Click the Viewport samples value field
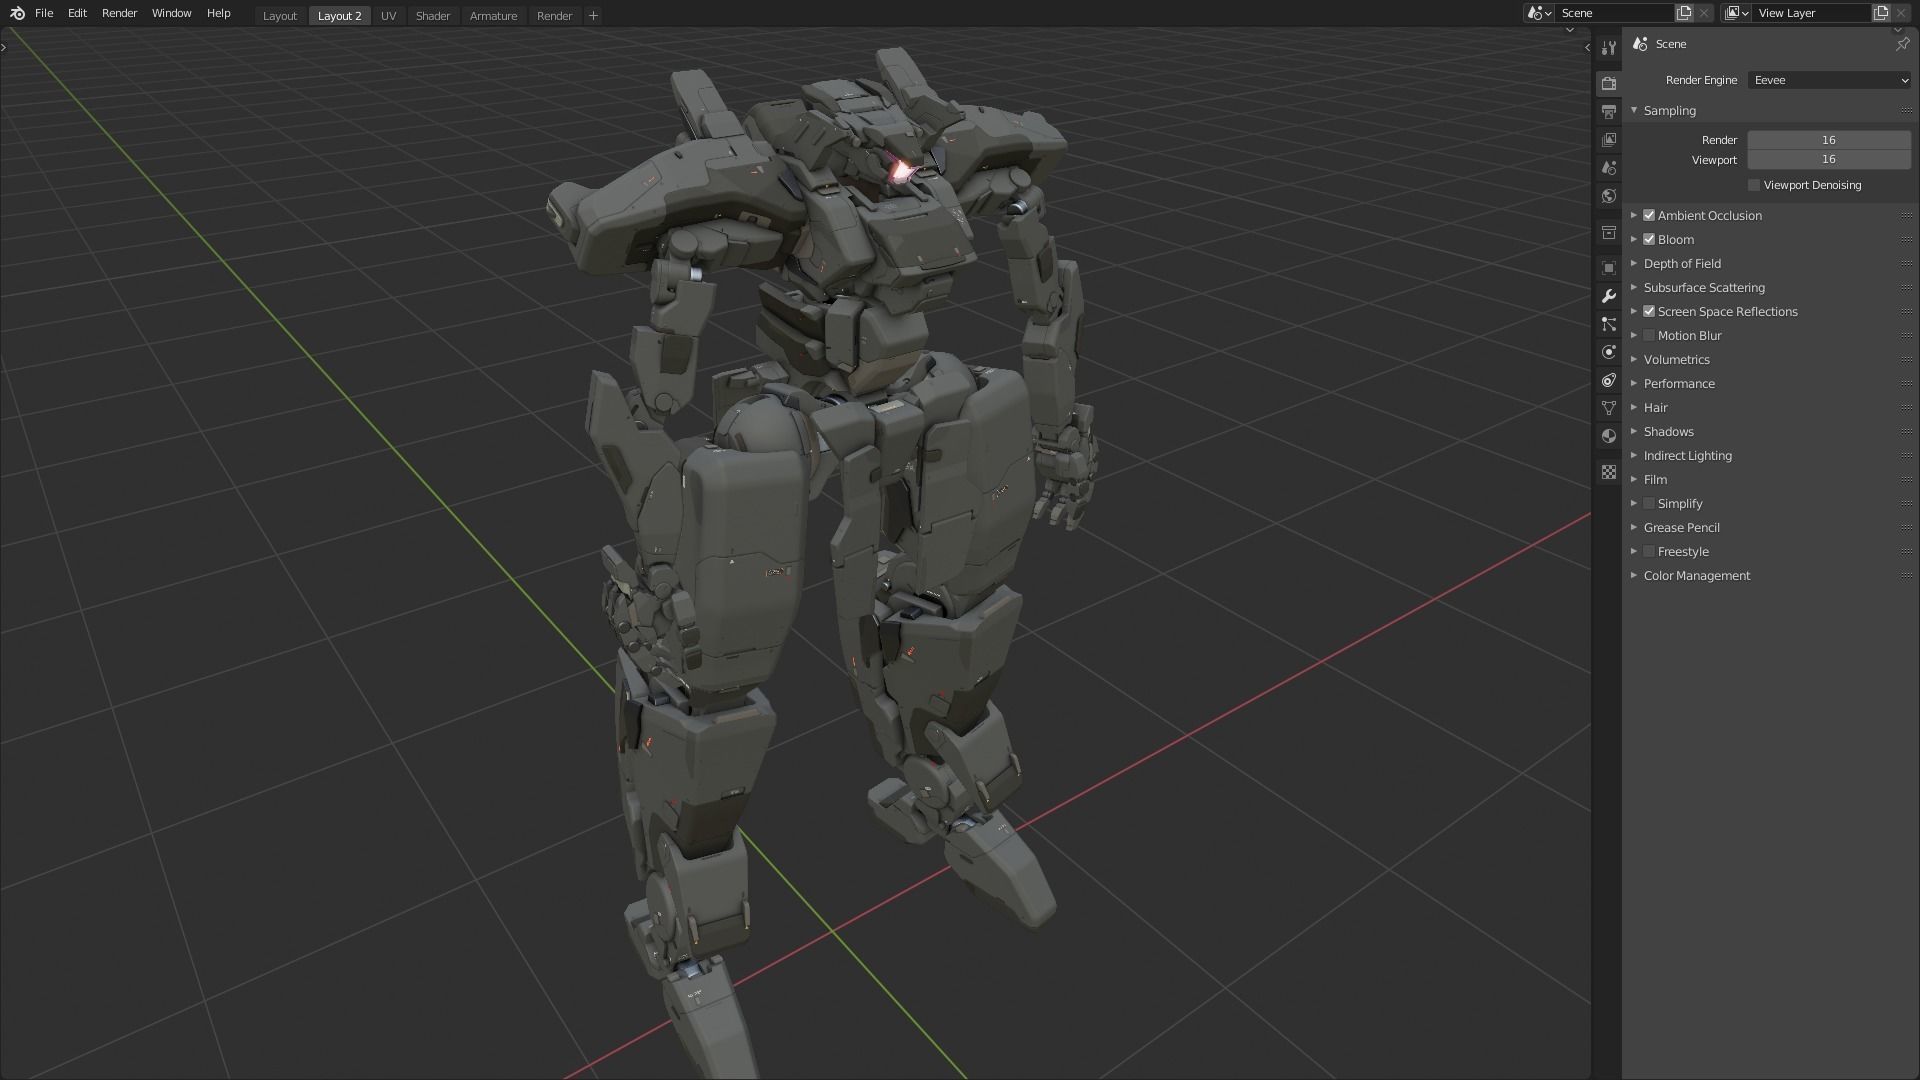 [x=1829, y=159]
